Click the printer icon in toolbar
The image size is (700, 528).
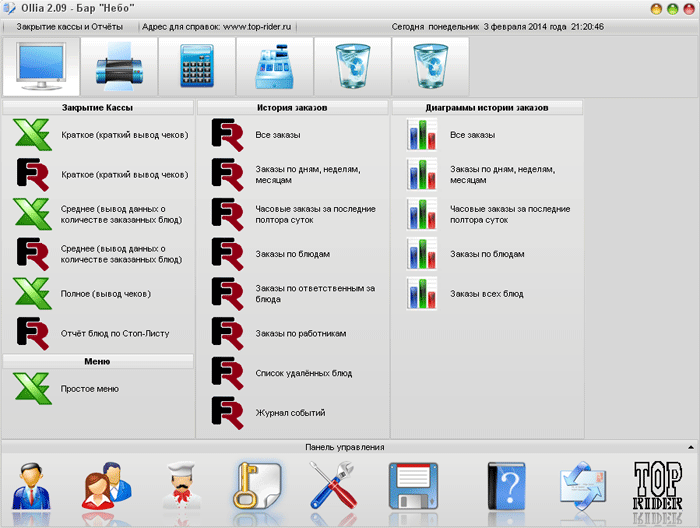coord(119,67)
